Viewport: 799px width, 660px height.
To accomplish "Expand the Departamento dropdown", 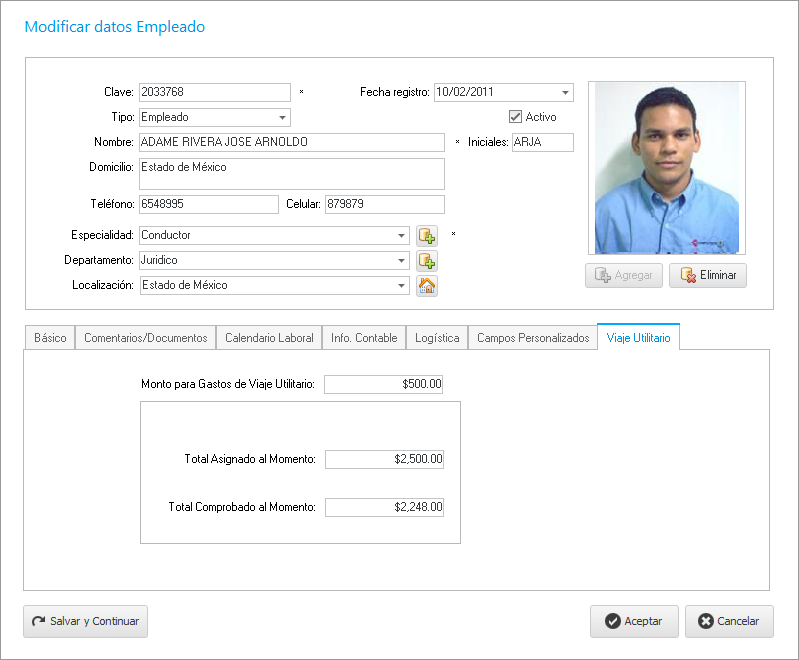I will coord(401,261).
